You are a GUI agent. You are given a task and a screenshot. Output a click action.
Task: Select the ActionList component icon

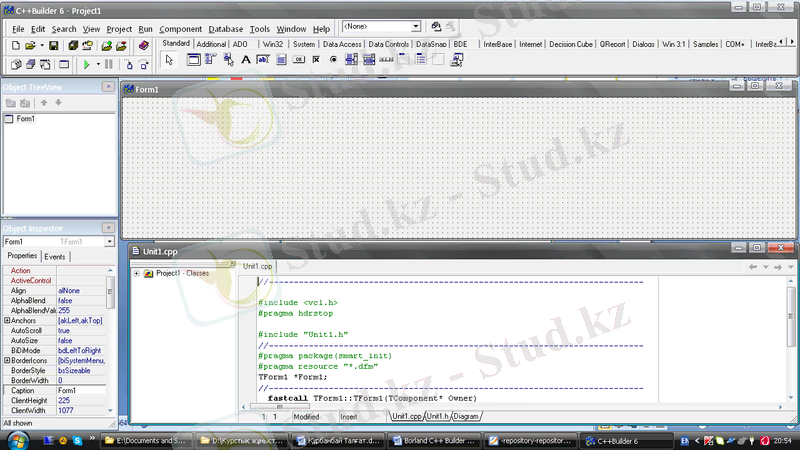pos(456,60)
